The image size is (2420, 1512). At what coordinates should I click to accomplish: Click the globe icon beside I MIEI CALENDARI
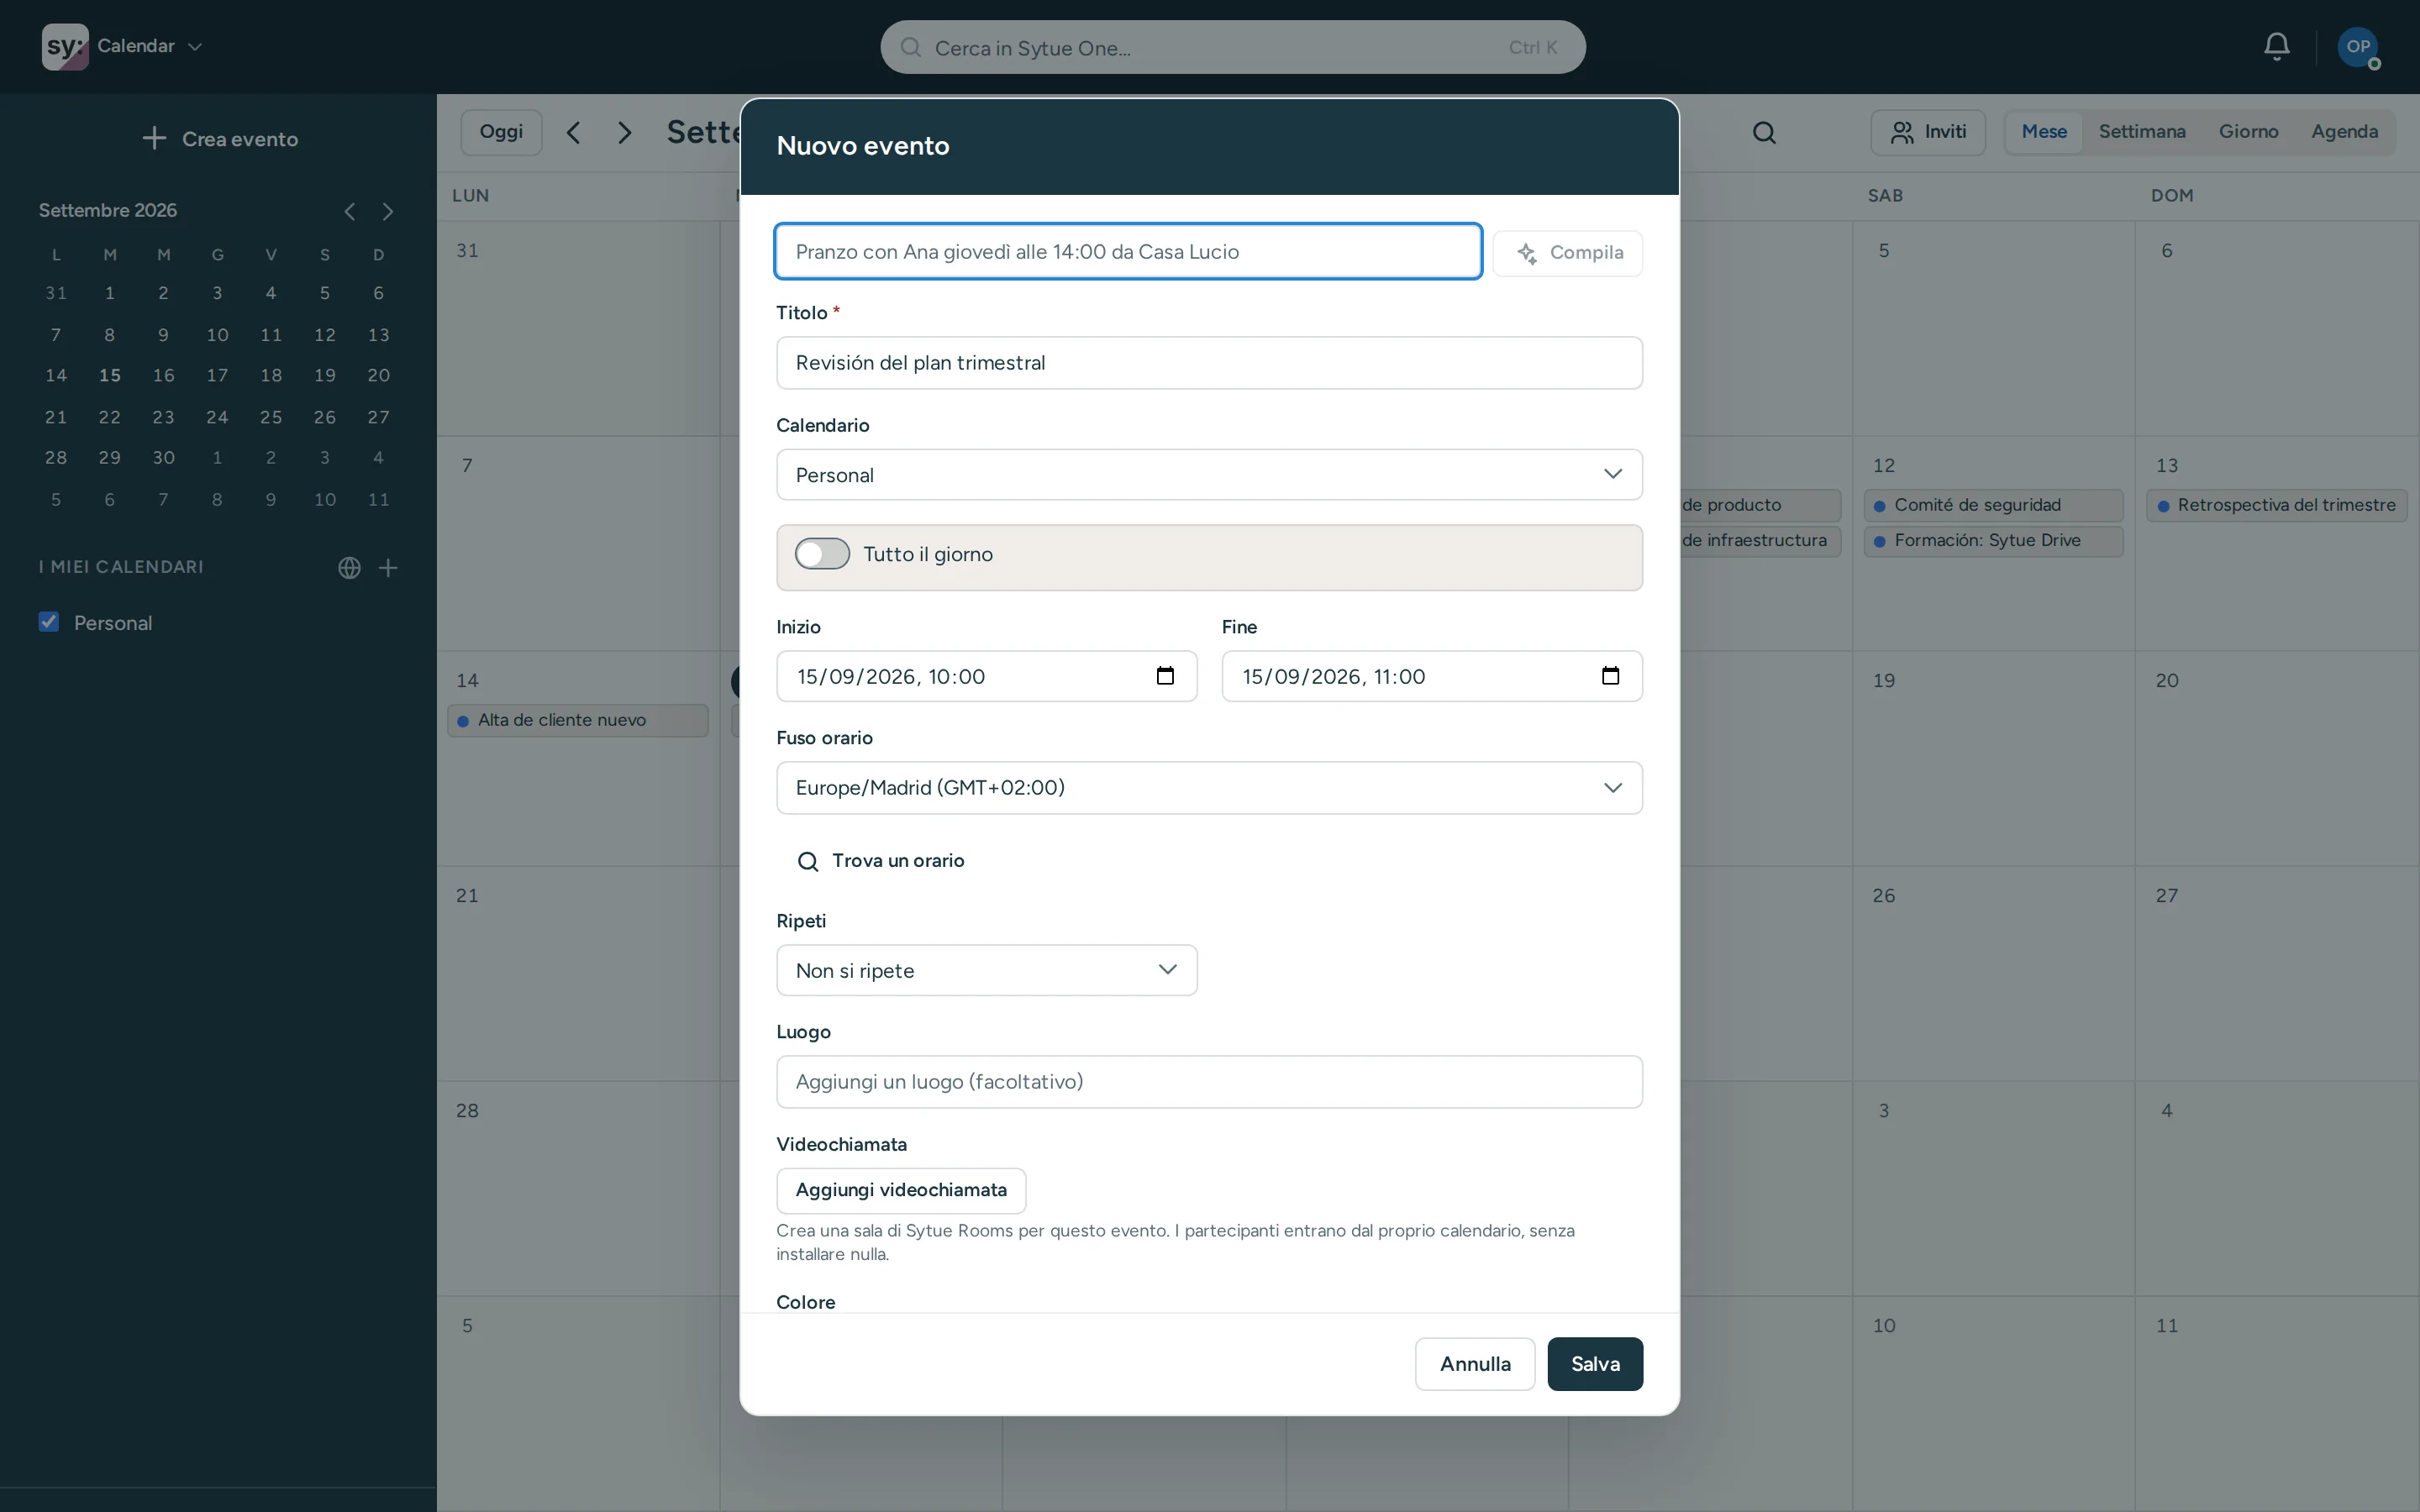point(349,567)
